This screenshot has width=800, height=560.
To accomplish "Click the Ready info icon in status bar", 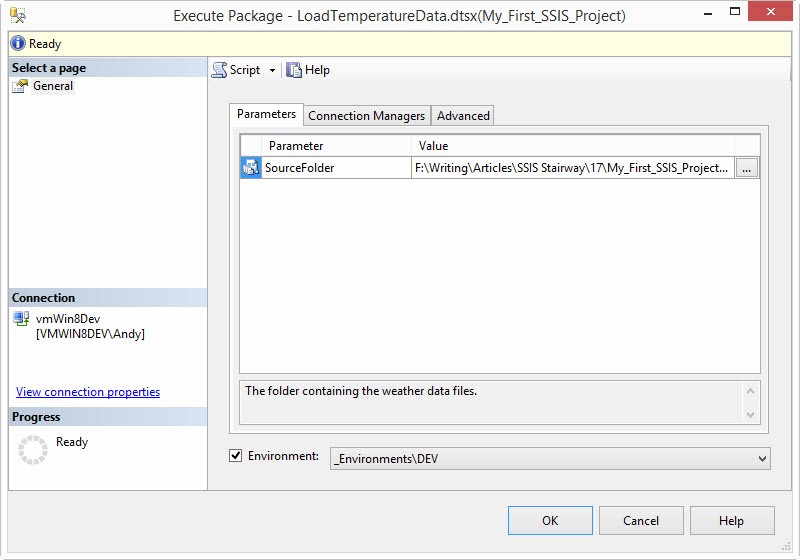I will pyautogui.click(x=18, y=44).
